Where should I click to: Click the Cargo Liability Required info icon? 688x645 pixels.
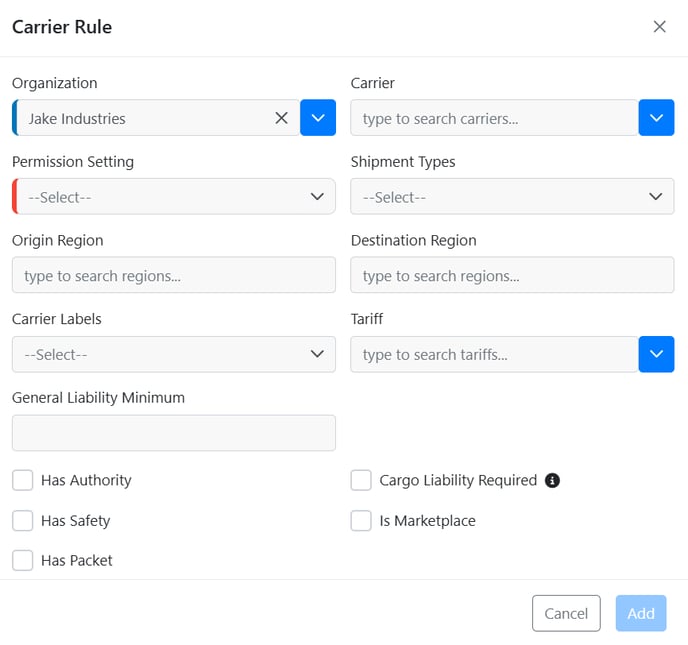552,480
